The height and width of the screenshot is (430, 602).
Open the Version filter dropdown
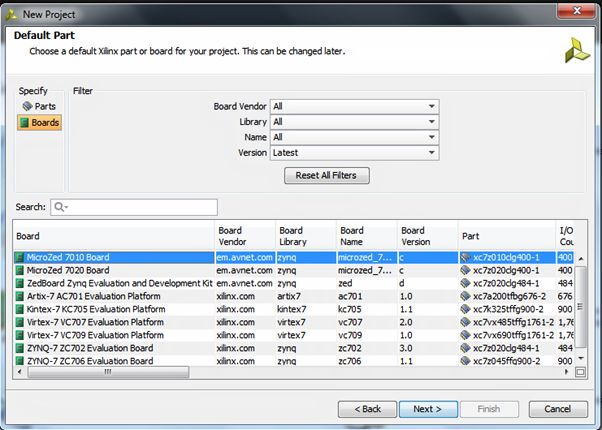(x=432, y=153)
